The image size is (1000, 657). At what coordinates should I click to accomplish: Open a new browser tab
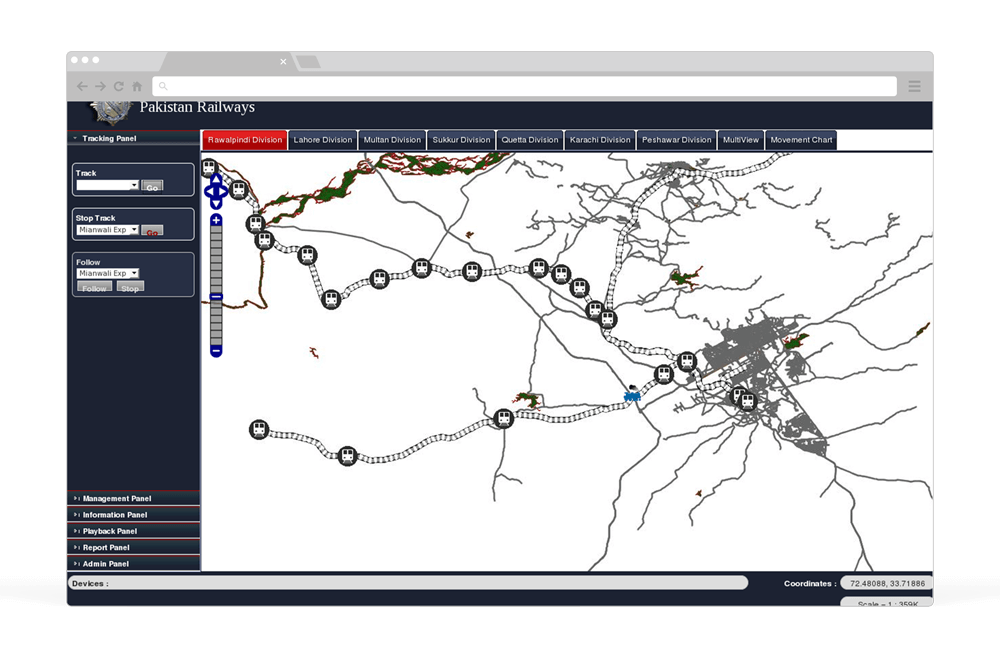308,62
